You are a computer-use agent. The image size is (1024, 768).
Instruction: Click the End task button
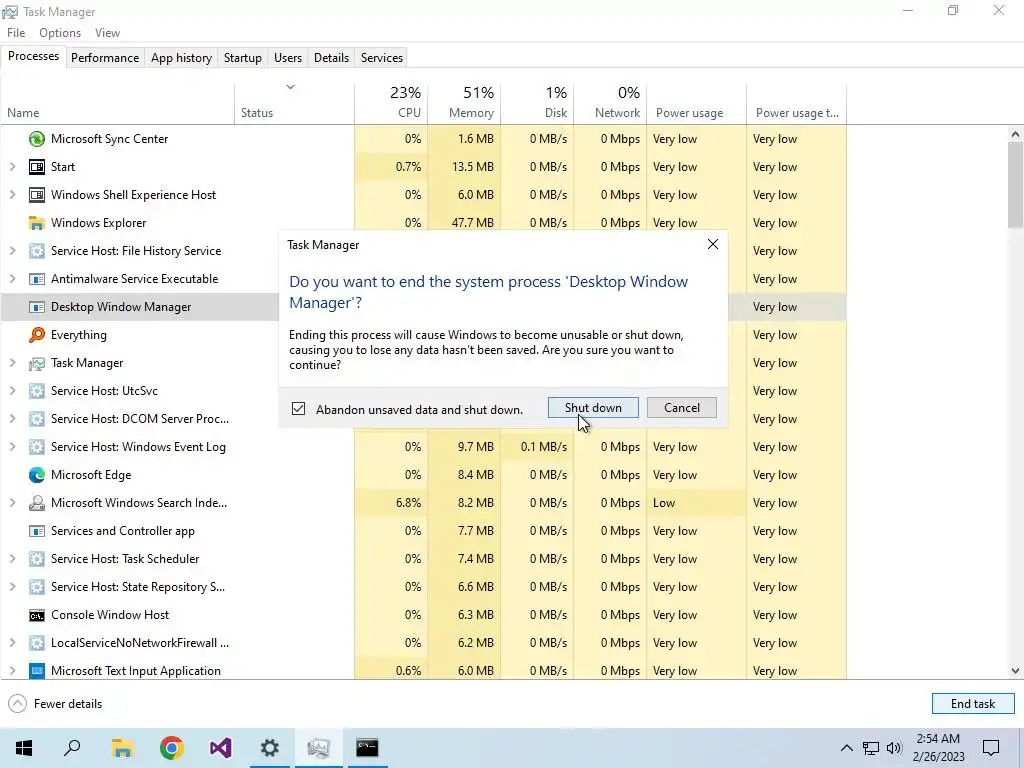click(972, 703)
